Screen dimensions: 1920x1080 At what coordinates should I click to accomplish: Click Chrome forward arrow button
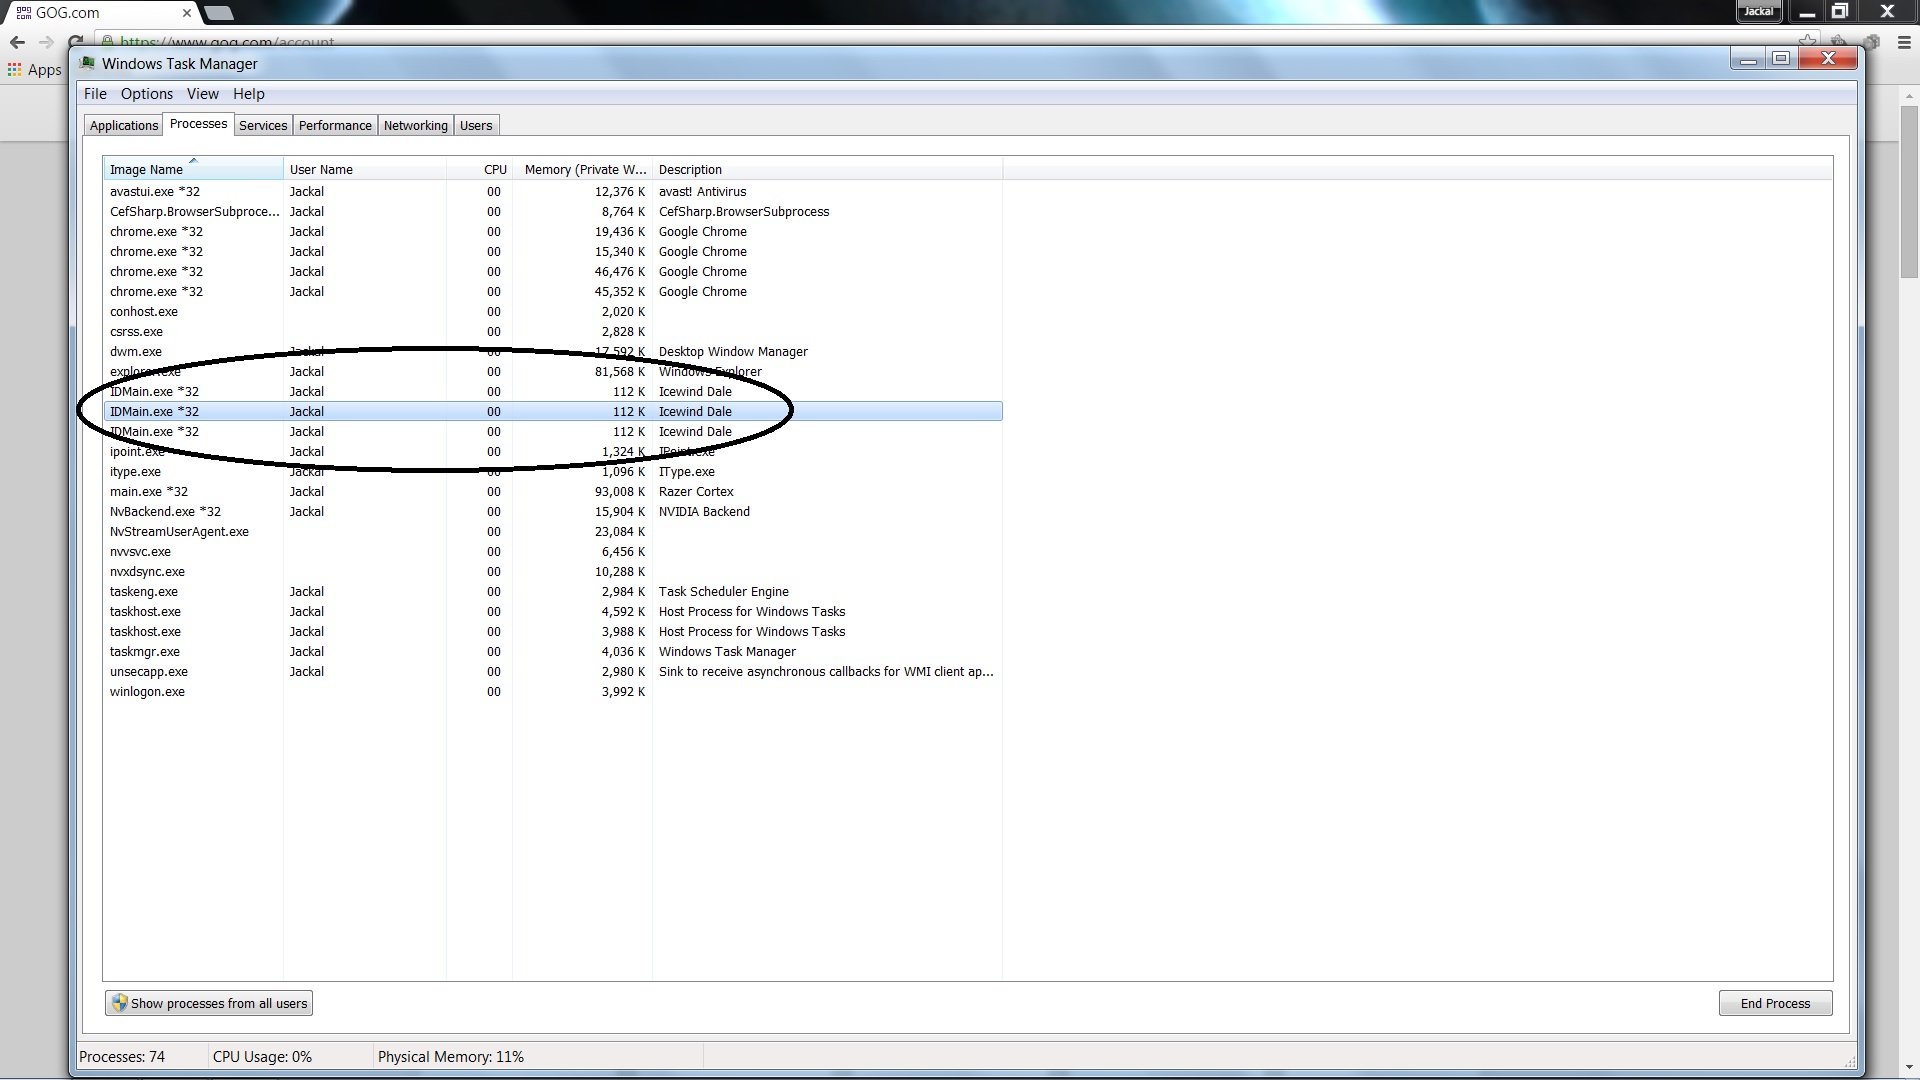point(46,42)
